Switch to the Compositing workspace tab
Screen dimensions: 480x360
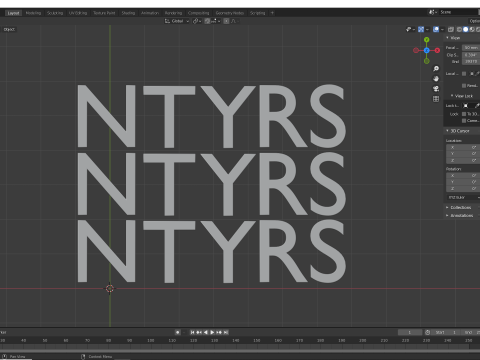tap(198, 13)
